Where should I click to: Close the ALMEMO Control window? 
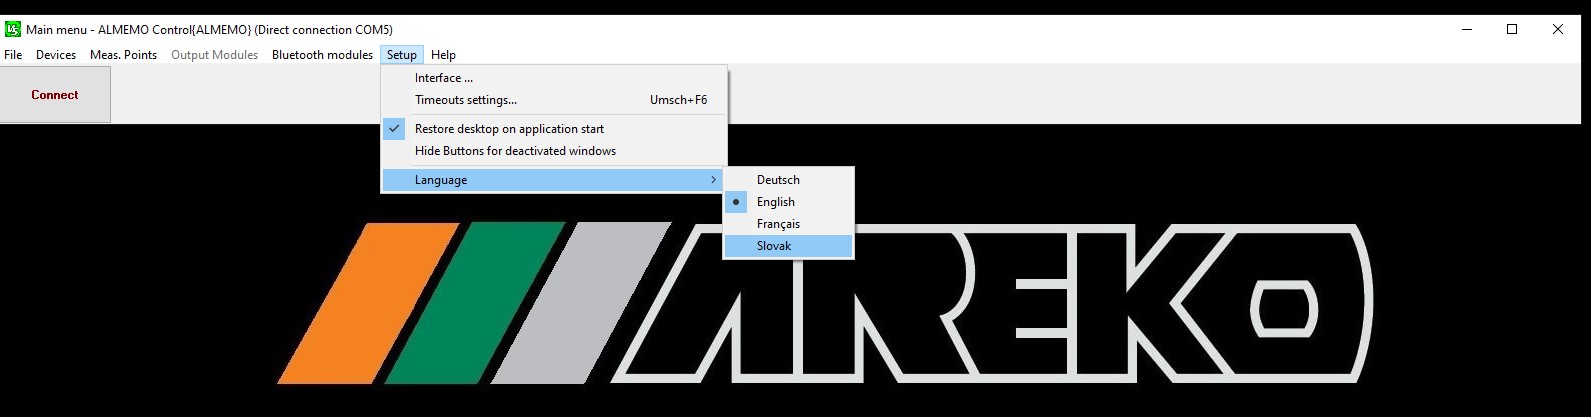click(x=1558, y=29)
